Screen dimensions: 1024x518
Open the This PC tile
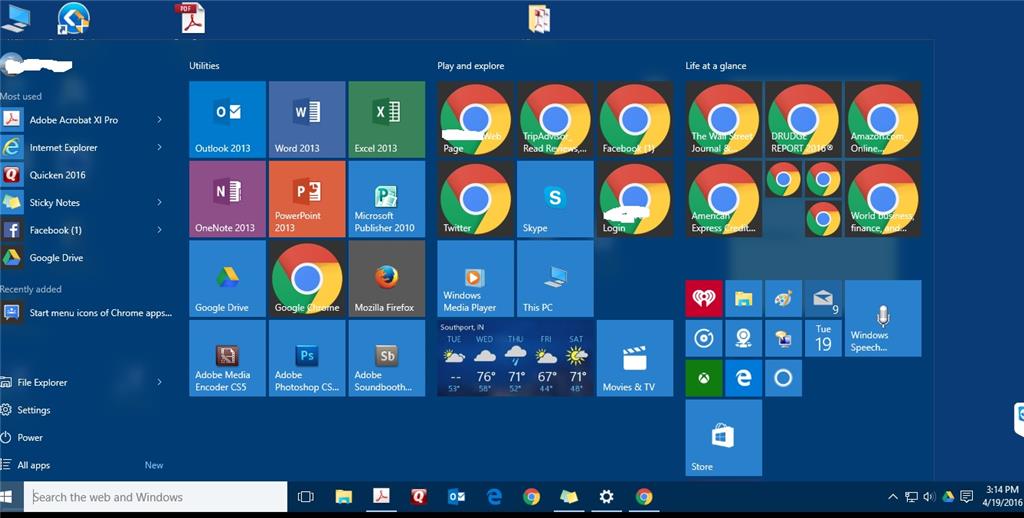[555, 279]
